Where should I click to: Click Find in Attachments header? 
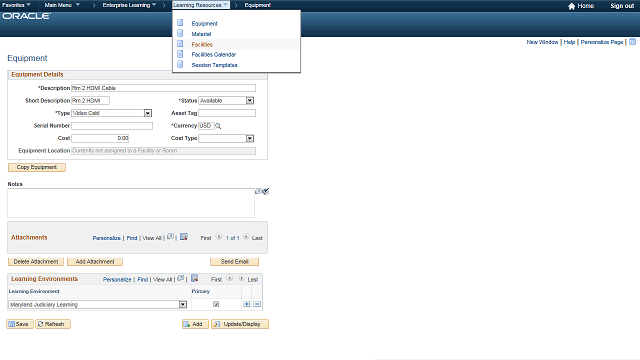(132, 238)
